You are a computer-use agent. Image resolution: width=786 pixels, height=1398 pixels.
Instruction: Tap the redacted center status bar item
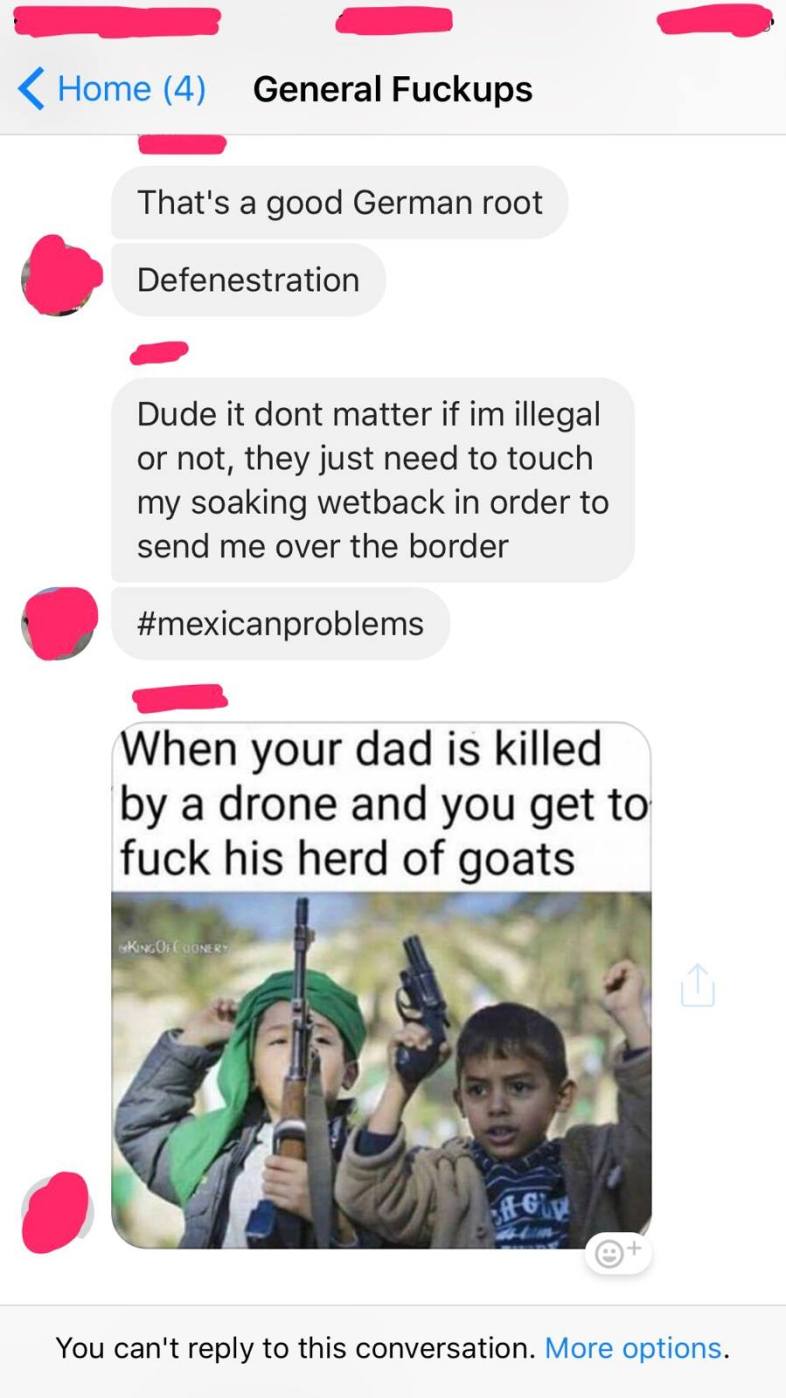tap(394, 20)
